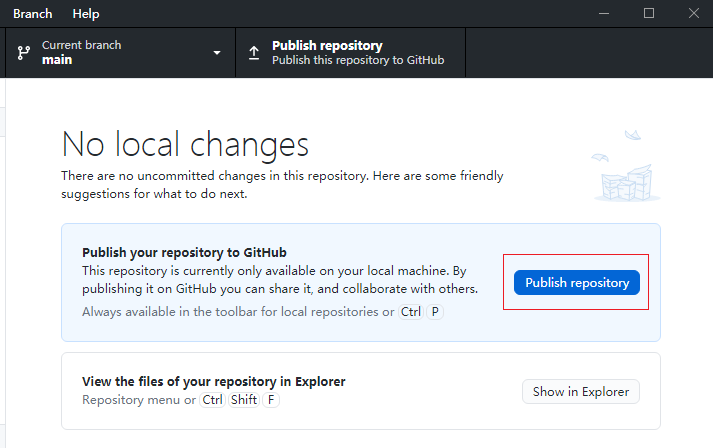Image resolution: width=713 pixels, height=448 pixels.
Task: Close the GitHub Desktop window
Action: tap(693, 14)
